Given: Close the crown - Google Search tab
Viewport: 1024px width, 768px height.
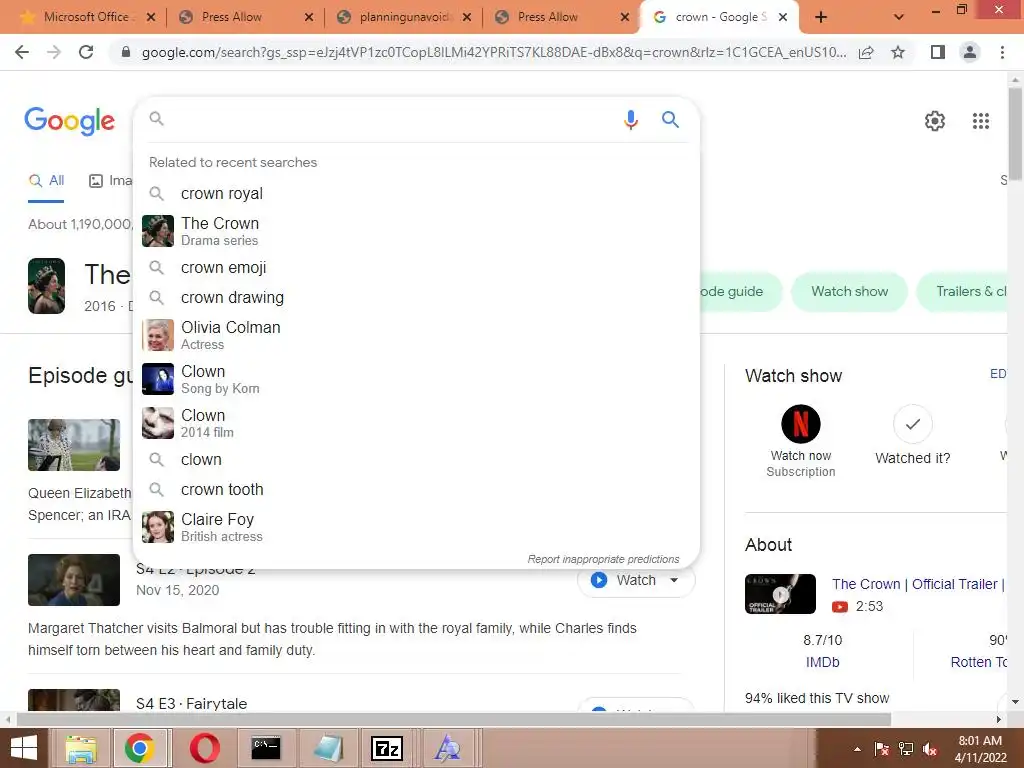Looking at the screenshot, I should (x=782, y=18).
